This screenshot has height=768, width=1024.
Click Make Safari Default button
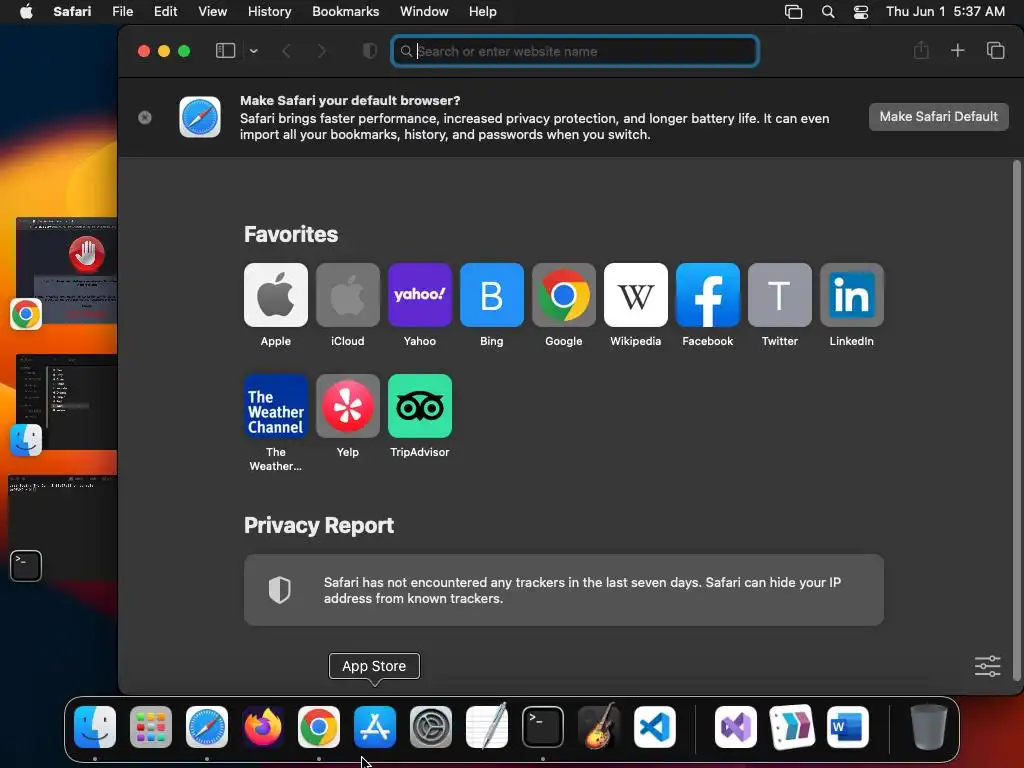[938, 116]
